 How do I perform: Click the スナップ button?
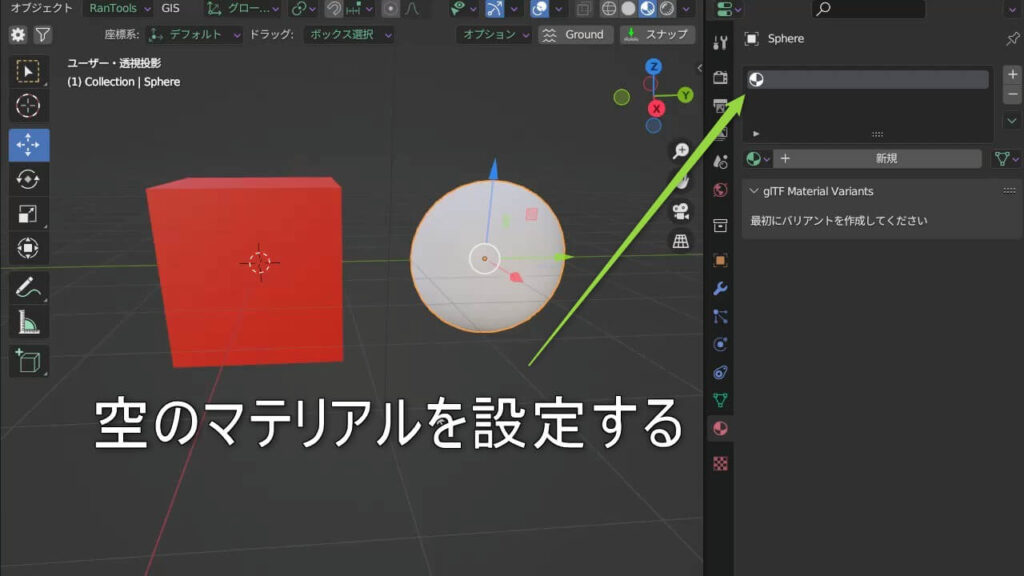(x=657, y=35)
